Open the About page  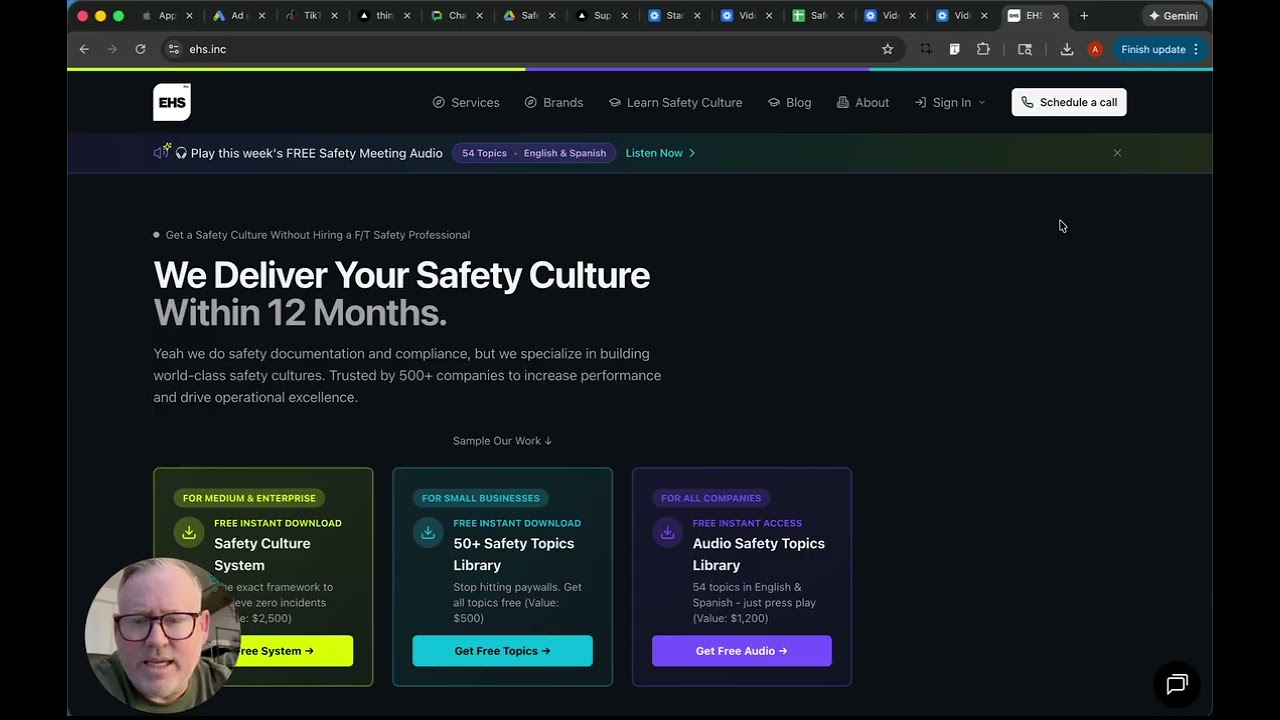tap(863, 102)
